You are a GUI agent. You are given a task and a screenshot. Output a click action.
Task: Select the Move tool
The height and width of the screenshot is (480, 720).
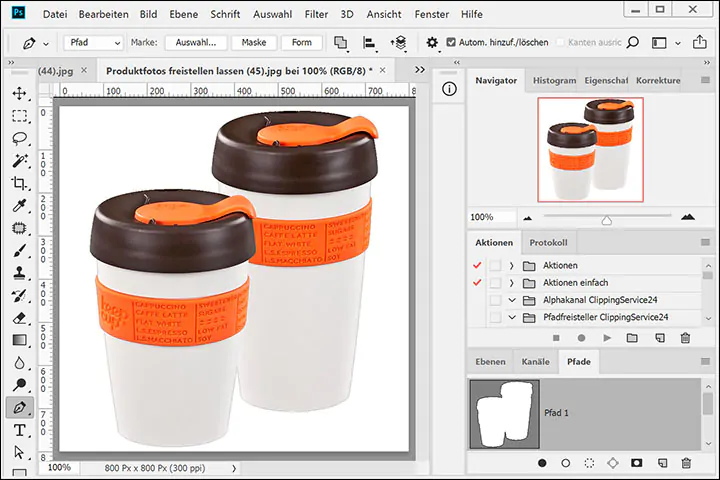tap(19, 93)
